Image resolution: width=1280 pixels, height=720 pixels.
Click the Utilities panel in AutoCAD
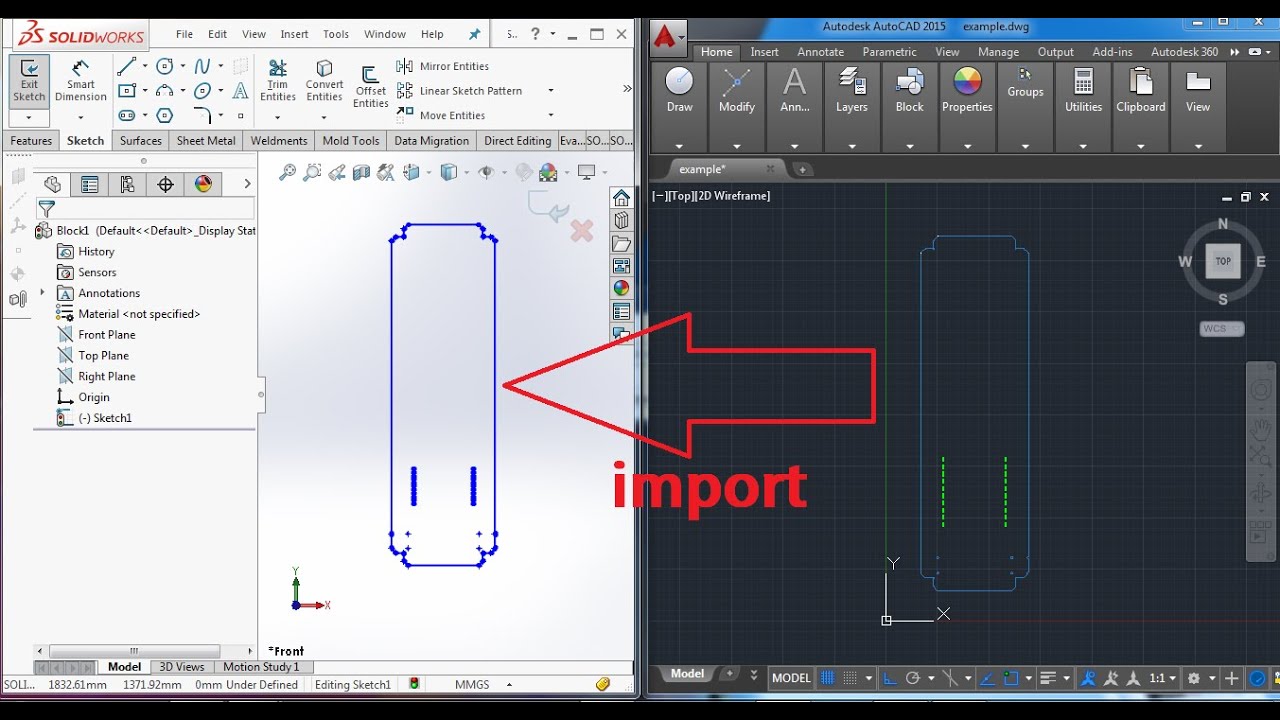(x=1083, y=92)
